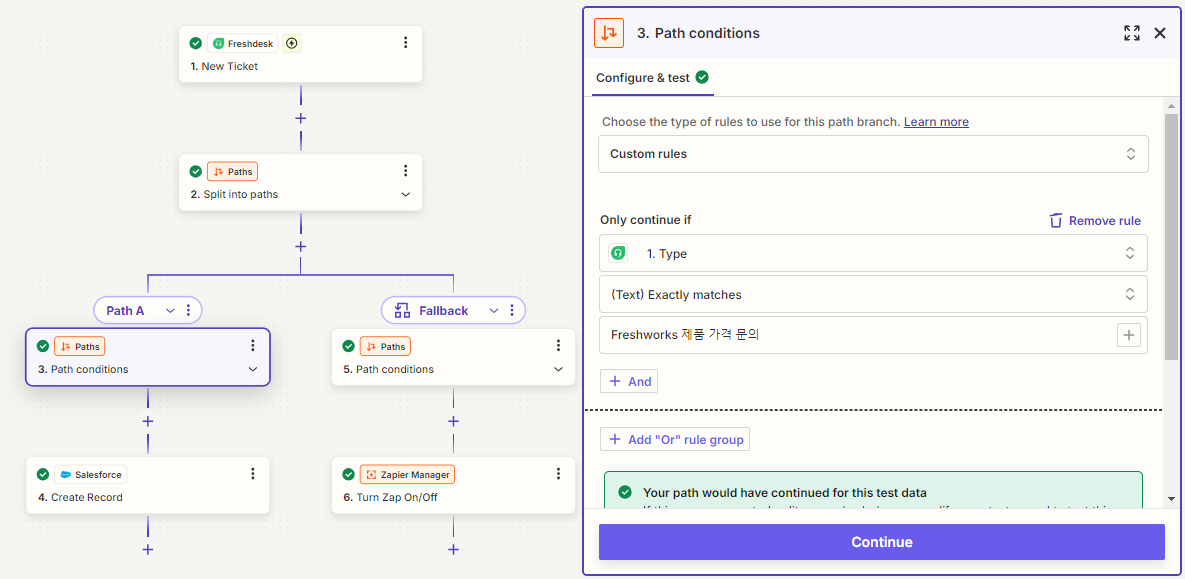Open the Custom rules type dropdown
Image resolution: width=1185 pixels, height=579 pixels.
(x=874, y=154)
